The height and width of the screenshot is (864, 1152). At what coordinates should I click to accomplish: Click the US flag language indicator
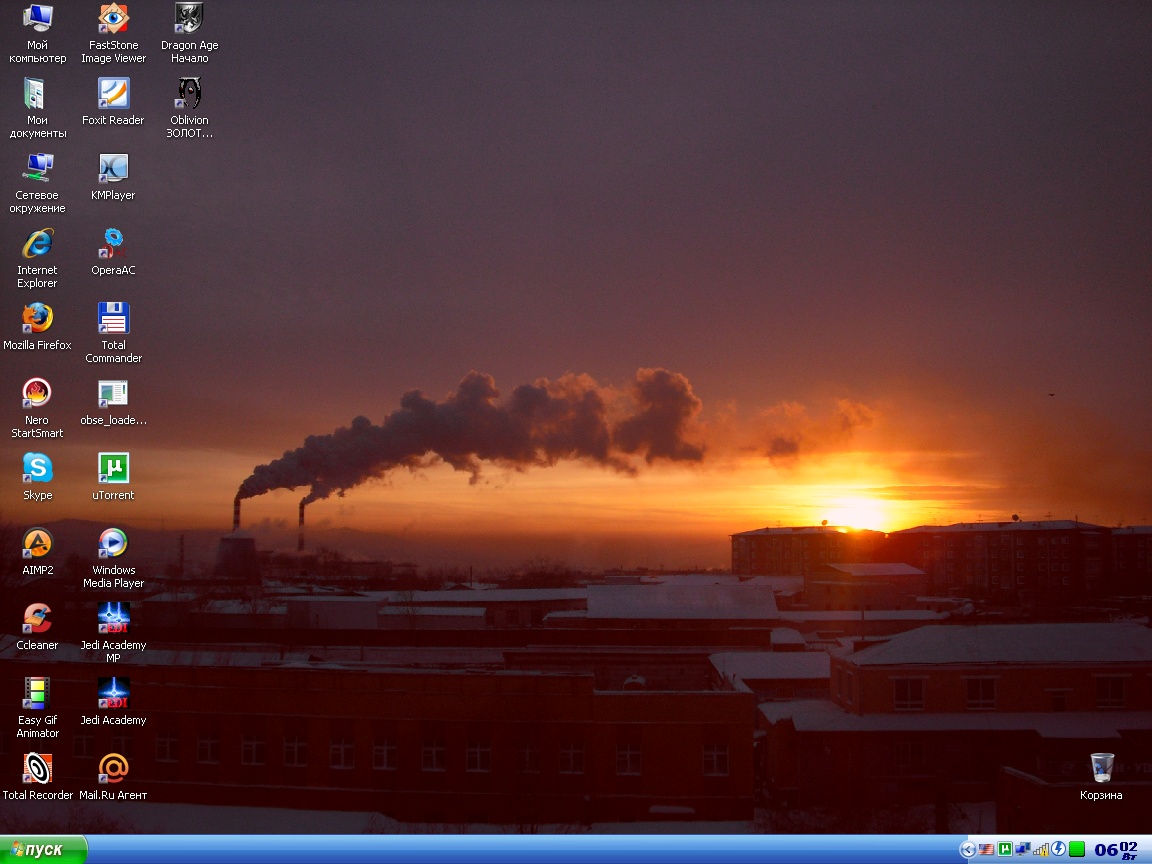tap(986, 850)
